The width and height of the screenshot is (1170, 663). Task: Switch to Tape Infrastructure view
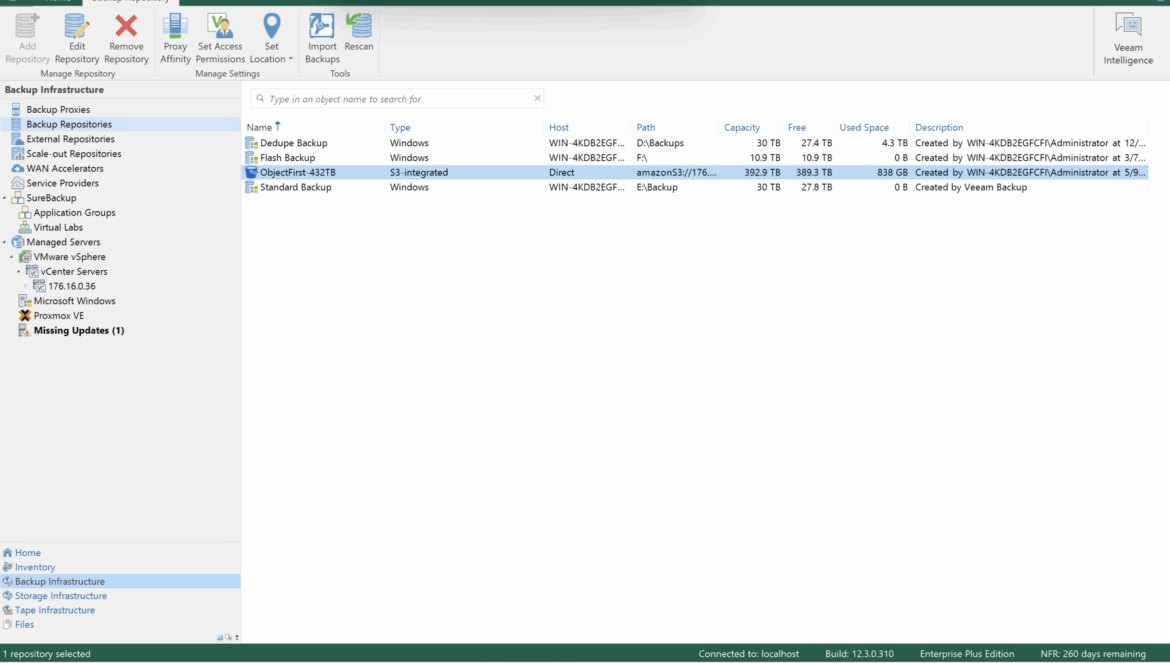[x=54, y=610]
